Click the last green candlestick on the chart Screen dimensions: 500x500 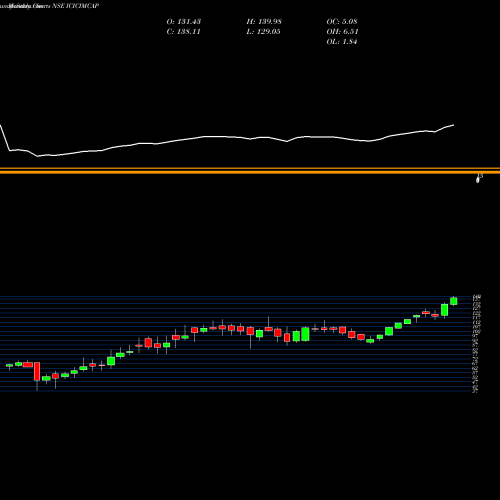454,301
